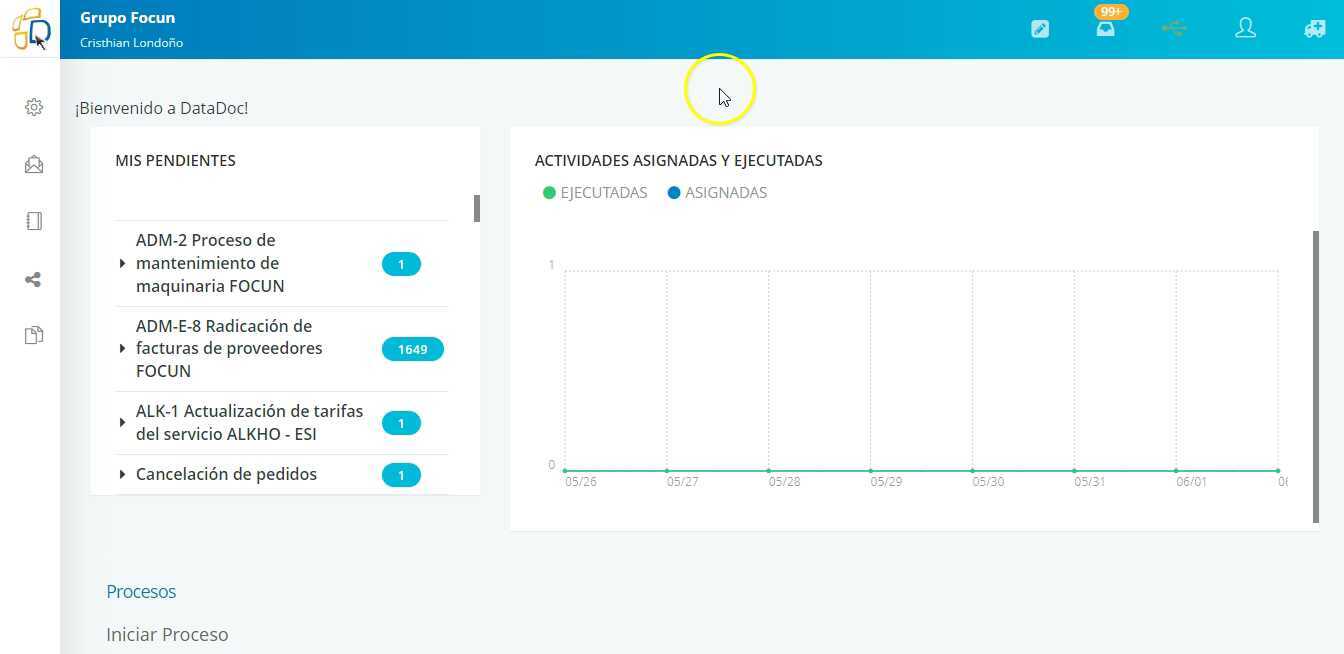Open the documents icon at sidebar bottom

point(34,334)
